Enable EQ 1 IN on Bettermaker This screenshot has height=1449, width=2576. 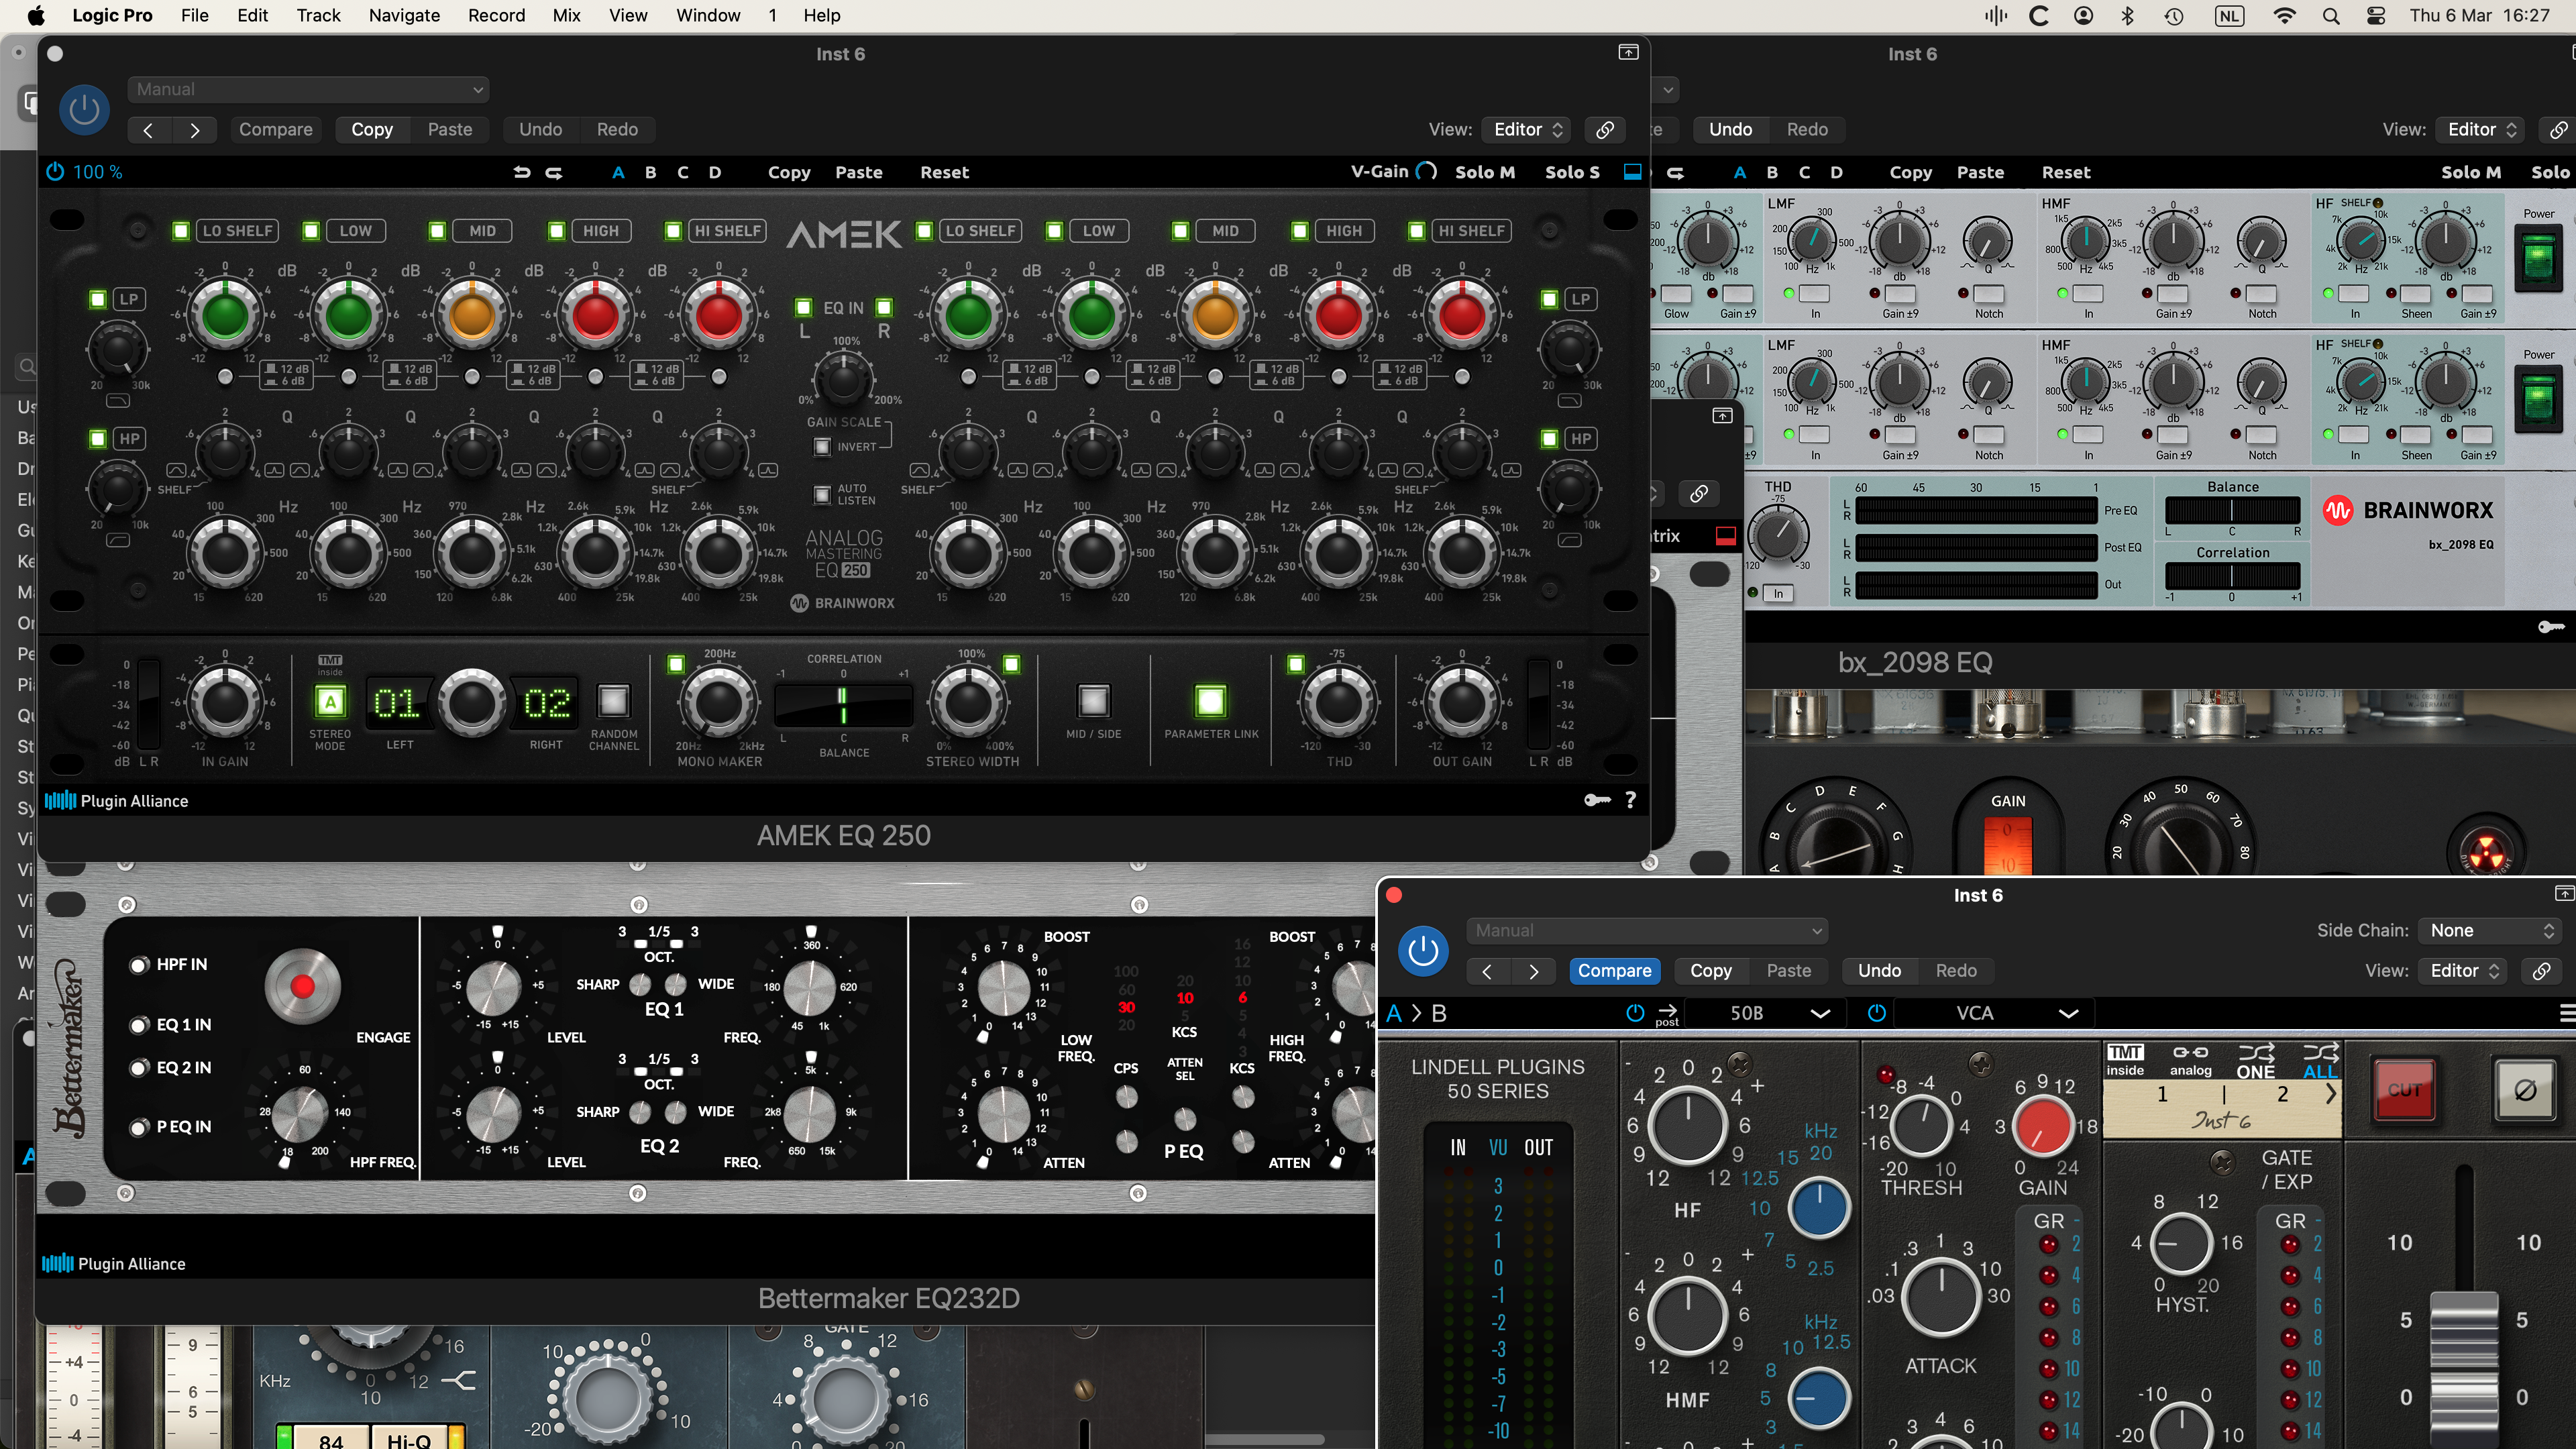(139, 1025)
